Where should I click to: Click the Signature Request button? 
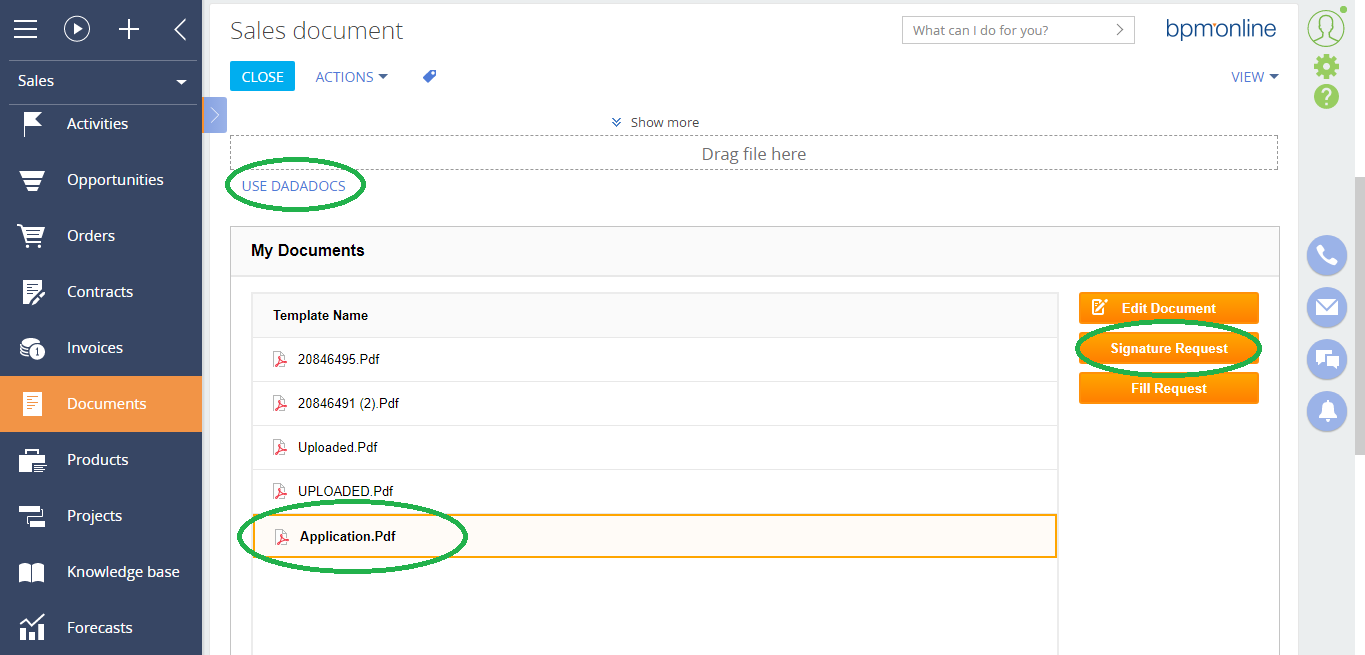click(1169, 348)
